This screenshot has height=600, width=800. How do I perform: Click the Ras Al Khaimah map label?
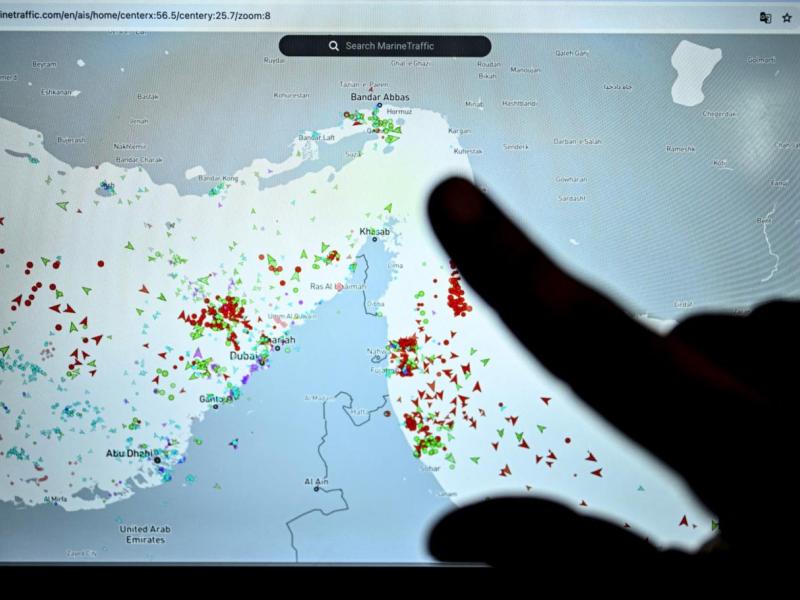point(338,287)
